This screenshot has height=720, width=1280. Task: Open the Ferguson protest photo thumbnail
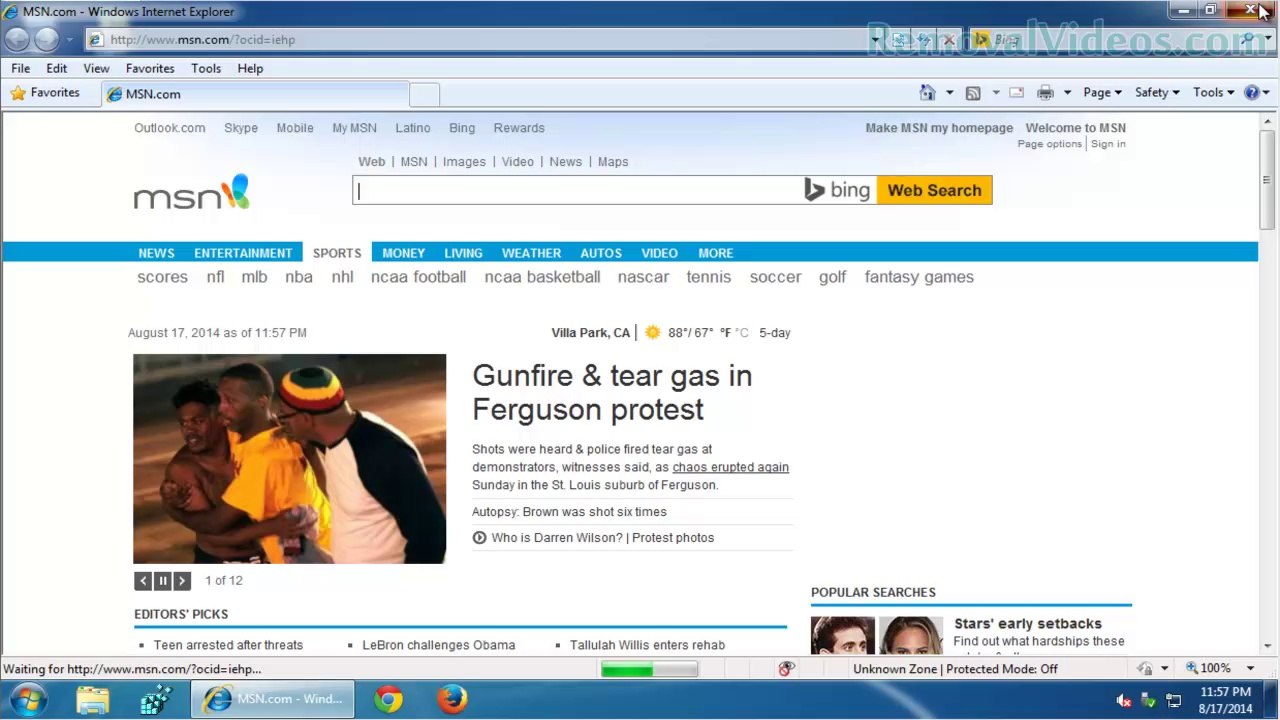click(x=289, y=459)
